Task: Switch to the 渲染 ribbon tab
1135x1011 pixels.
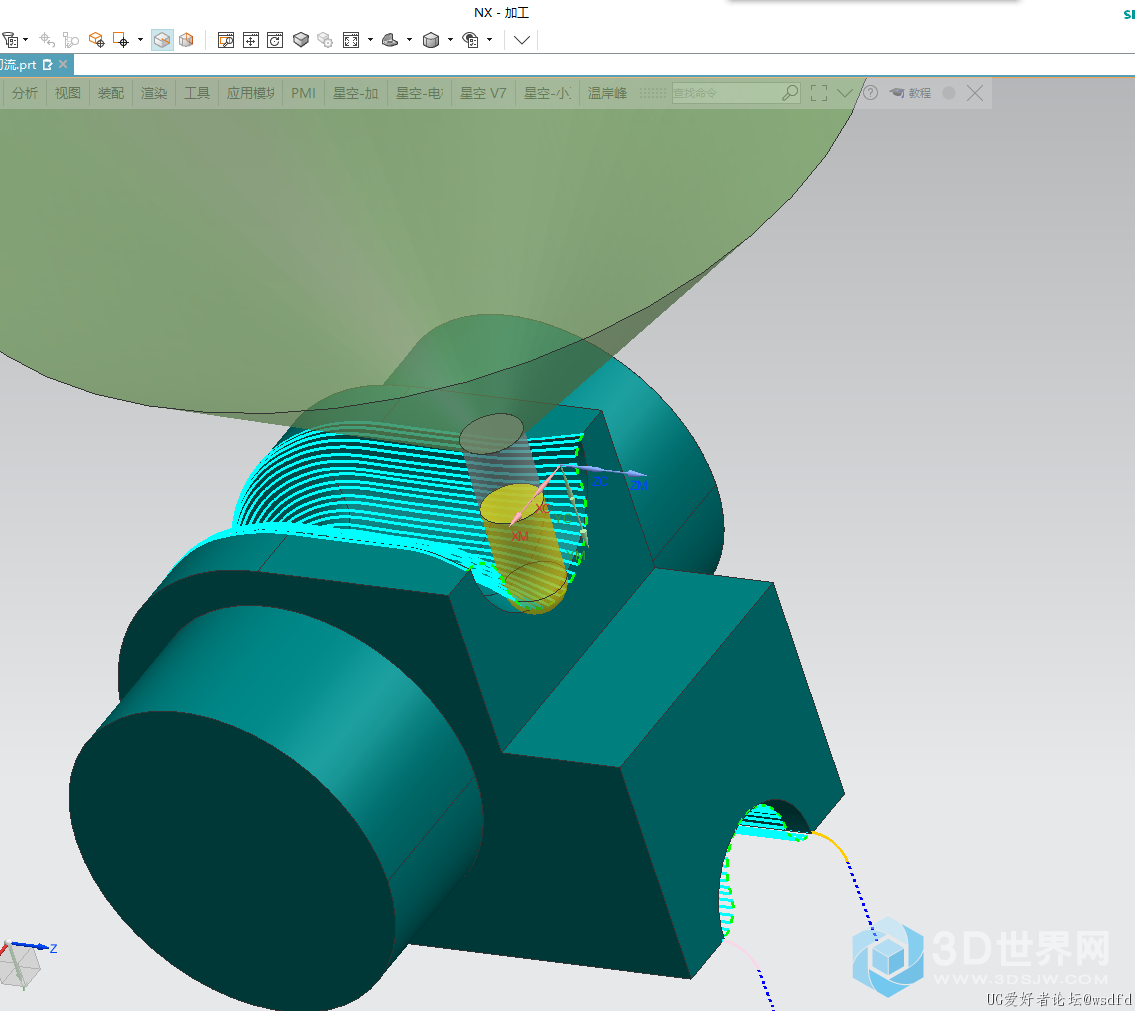Action: click(x=154, y=93)
